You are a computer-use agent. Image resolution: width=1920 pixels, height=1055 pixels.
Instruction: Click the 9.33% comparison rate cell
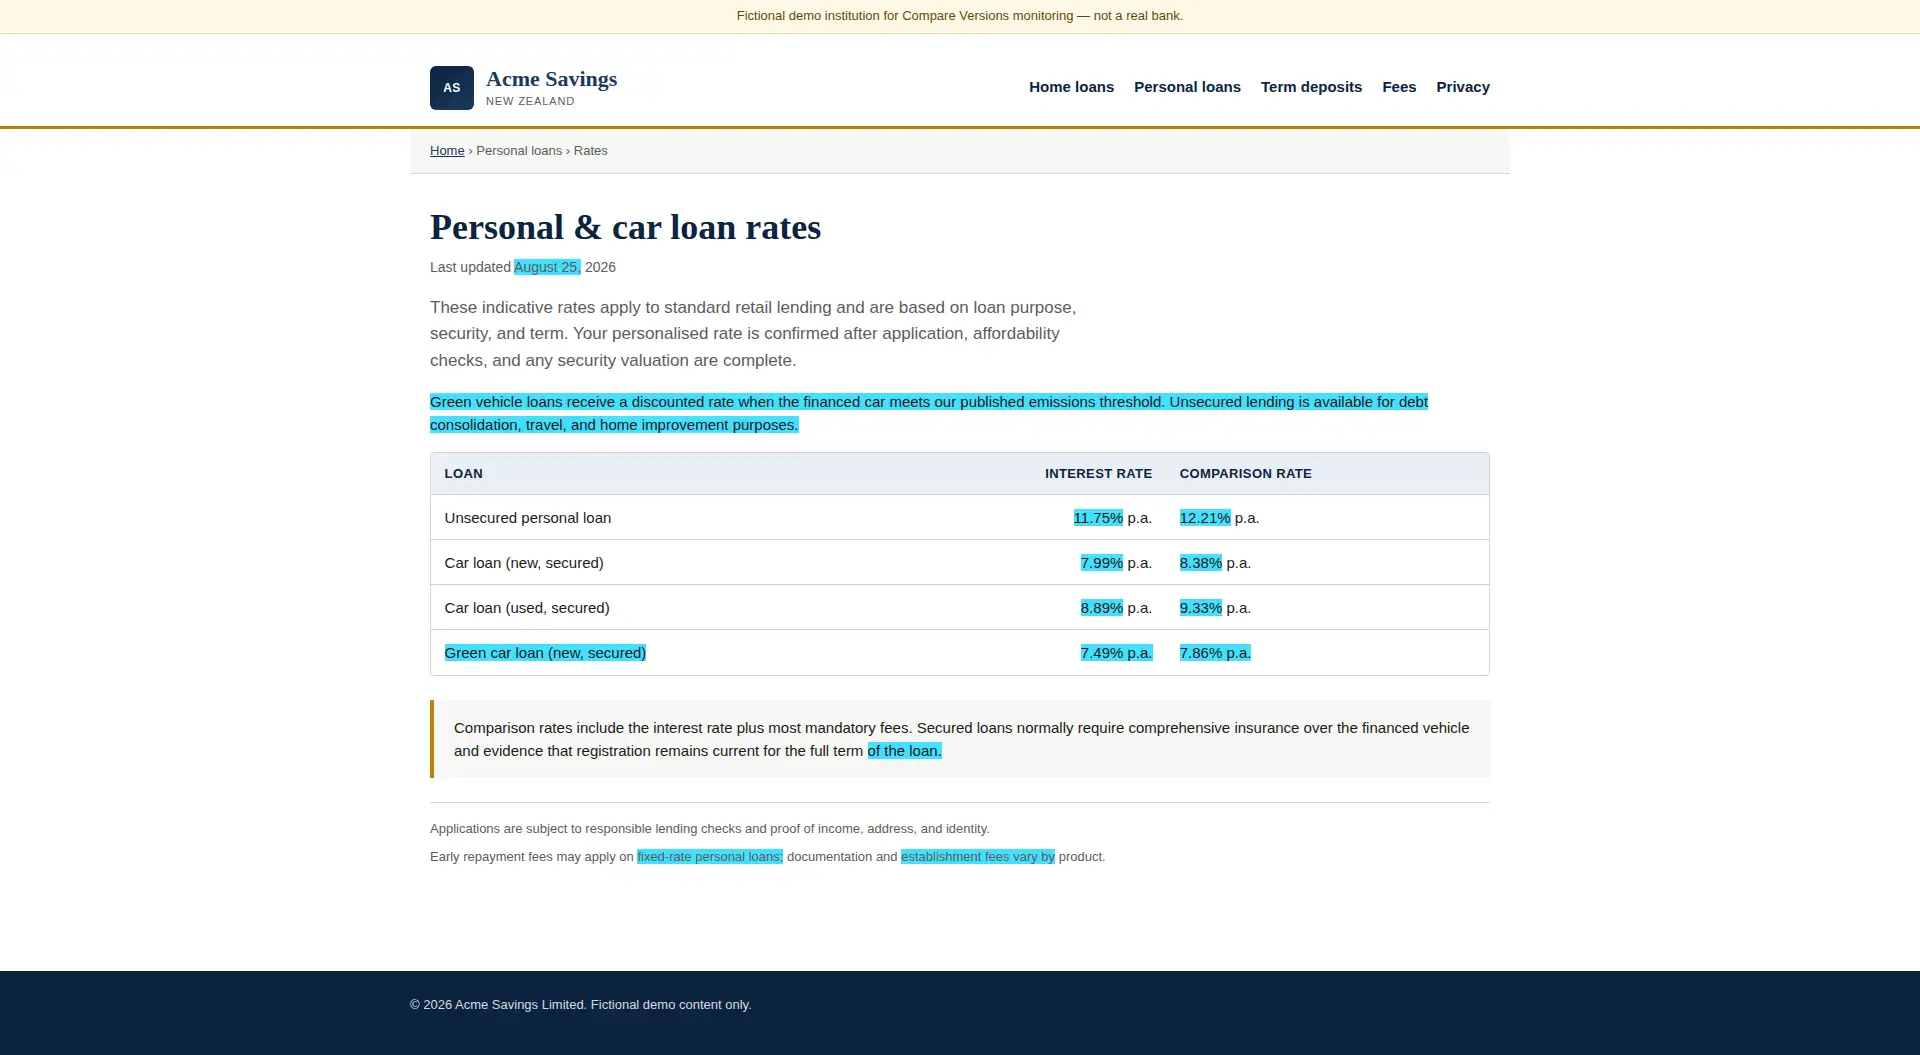point(1201,608)
